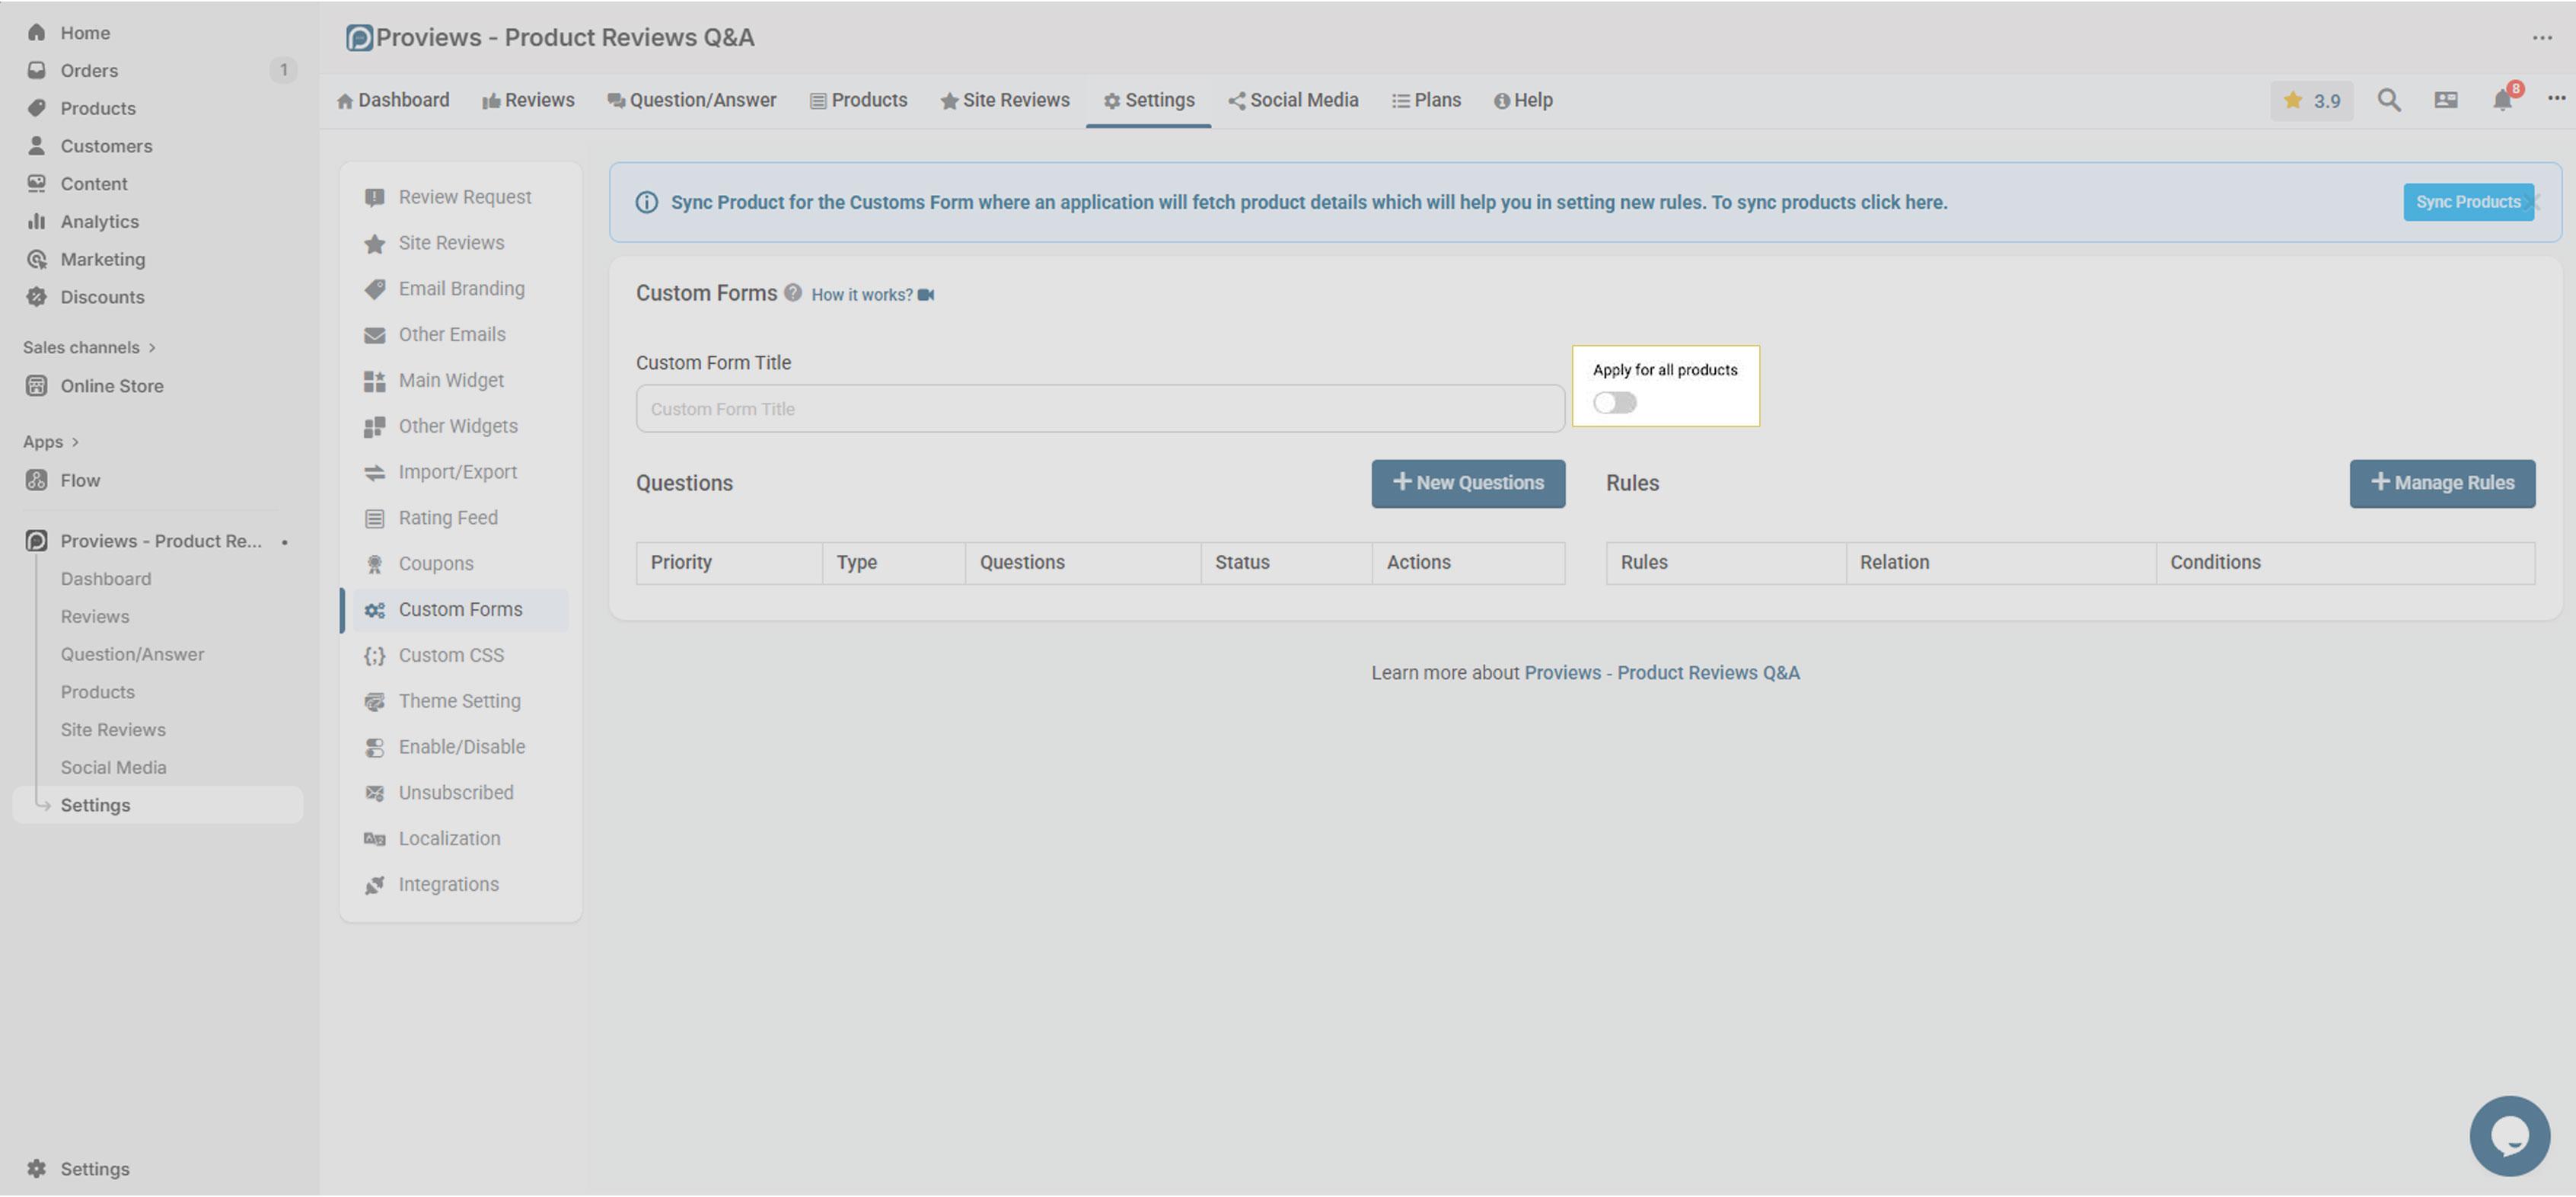Click the star rating 3.9 badge
Screen dimensions: 2576x1197
[x=2311, y=101]
